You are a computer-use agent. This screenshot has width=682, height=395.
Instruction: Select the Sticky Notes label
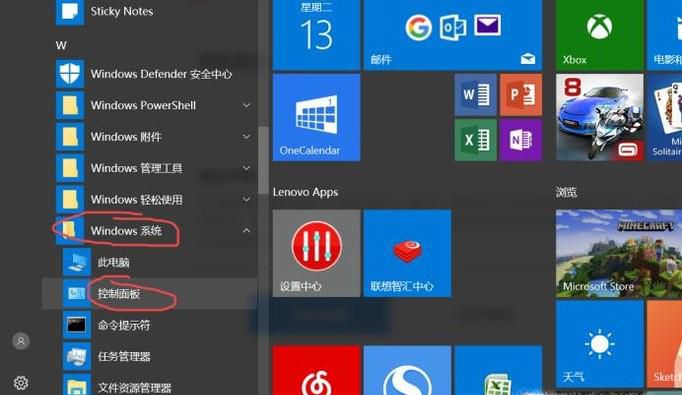122,11
